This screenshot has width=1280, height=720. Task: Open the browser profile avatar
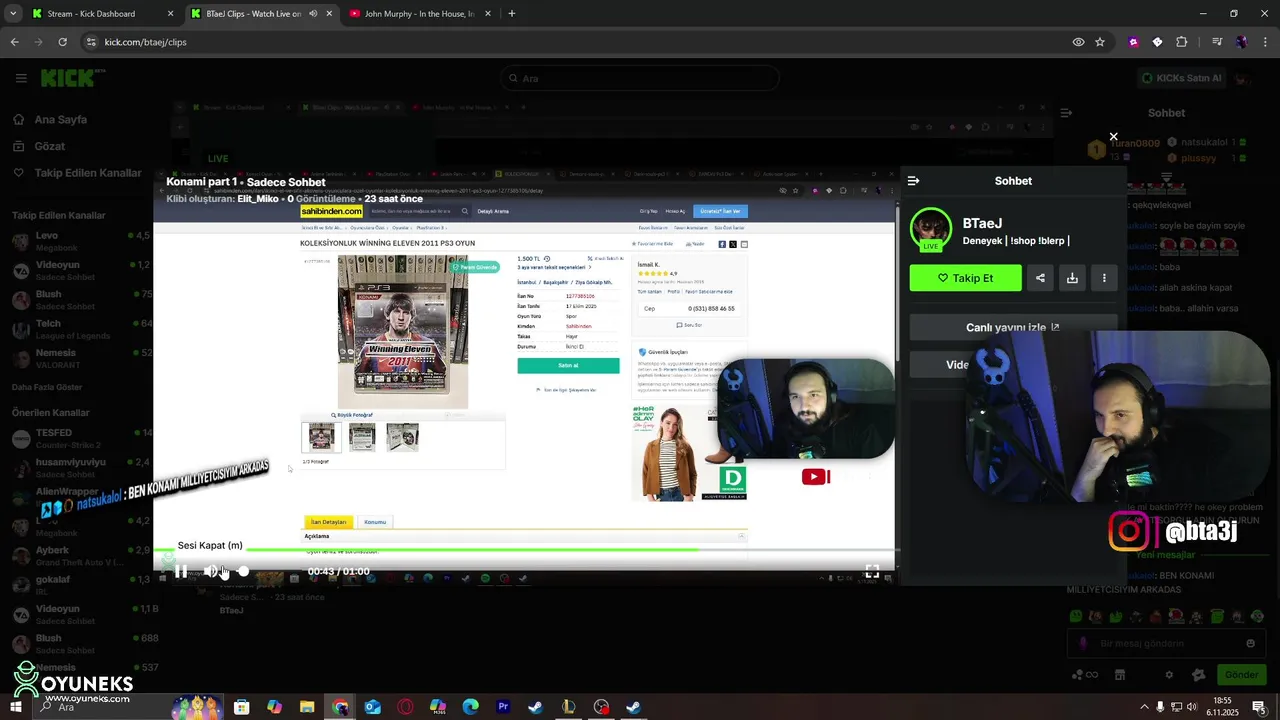click(1241, 42)
